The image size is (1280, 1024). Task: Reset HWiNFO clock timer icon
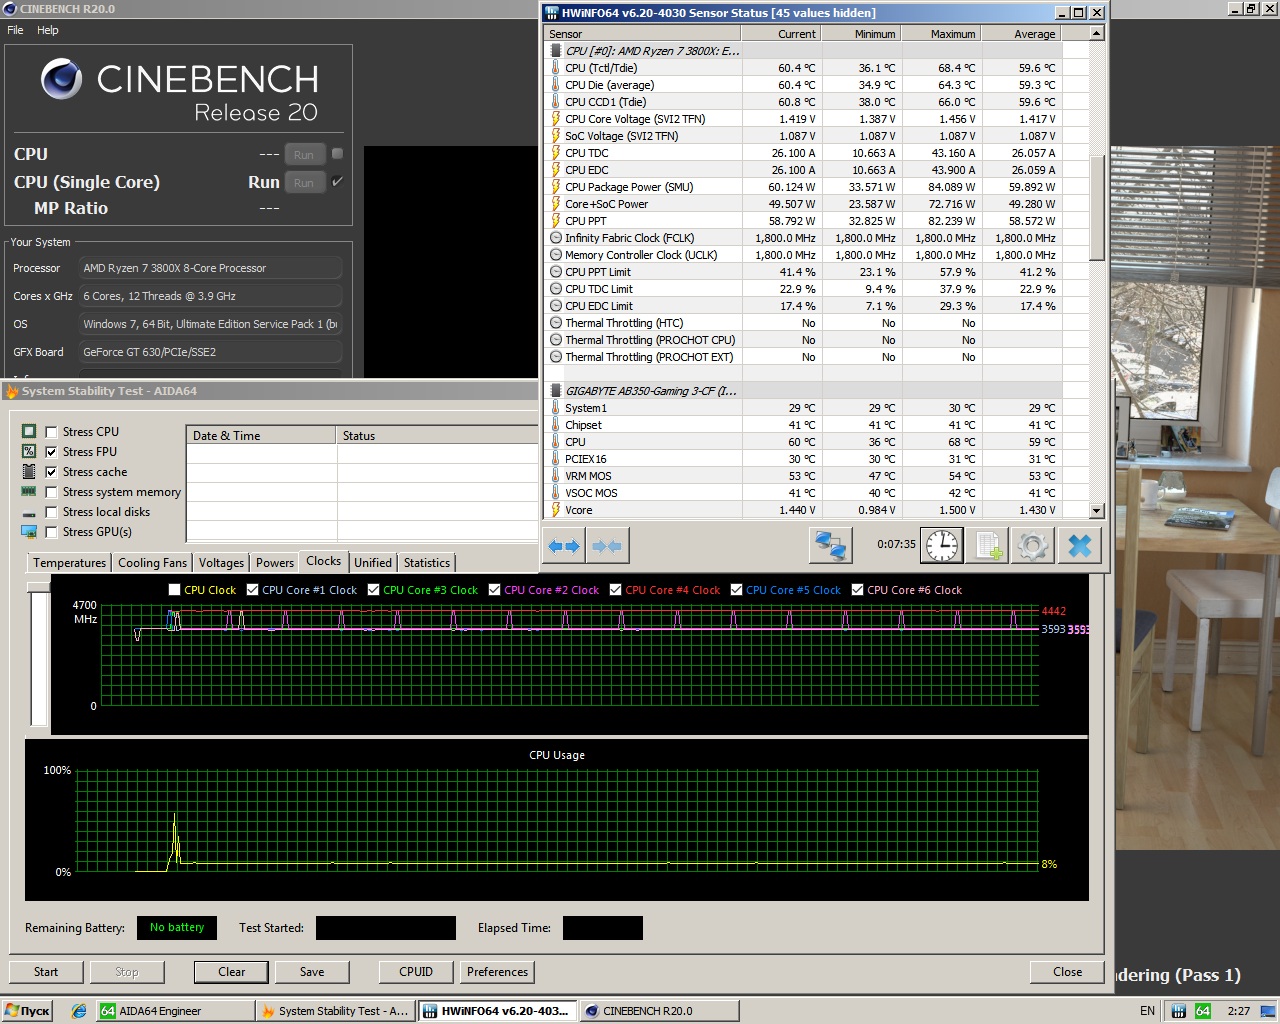(x=941, y=545)
